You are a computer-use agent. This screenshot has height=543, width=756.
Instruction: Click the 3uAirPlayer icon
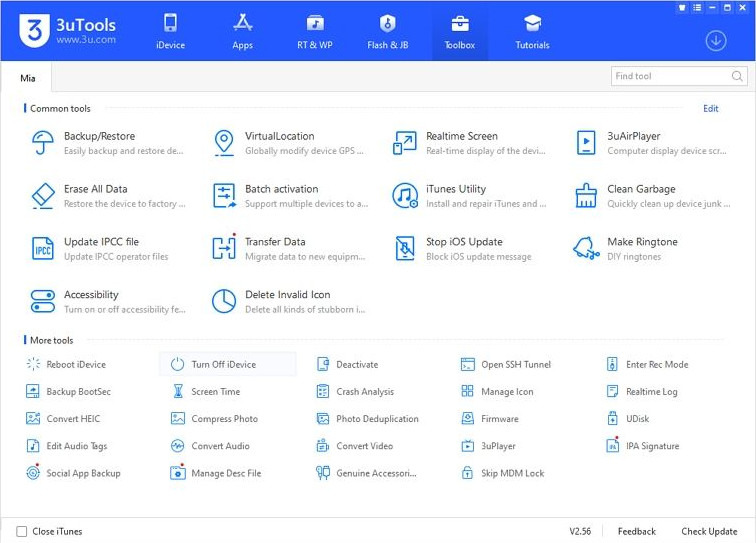[586, 143]
